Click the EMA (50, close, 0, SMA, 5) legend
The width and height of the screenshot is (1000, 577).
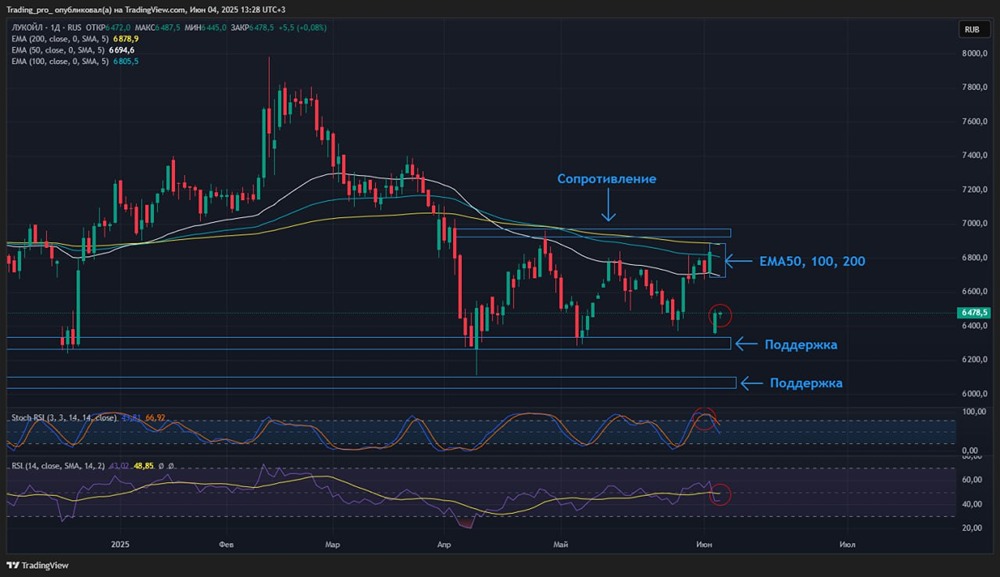coord(58,50)
